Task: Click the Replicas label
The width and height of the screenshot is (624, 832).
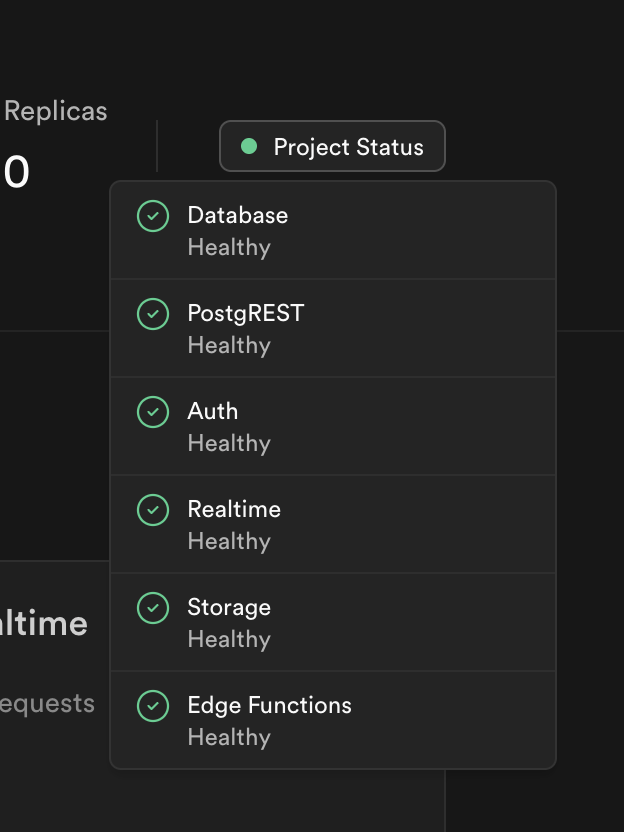Action: pos(55,111)
